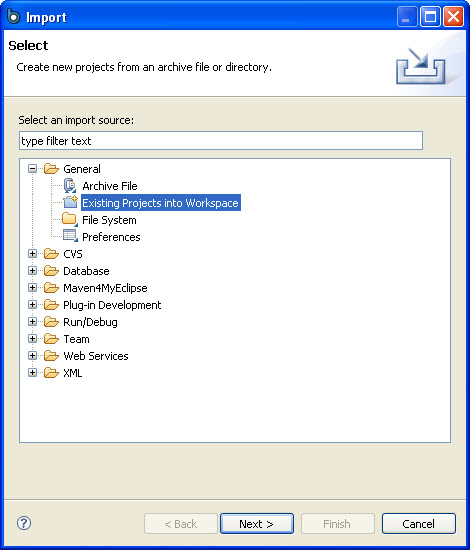Collapse the General tree node

coord(32,169)
